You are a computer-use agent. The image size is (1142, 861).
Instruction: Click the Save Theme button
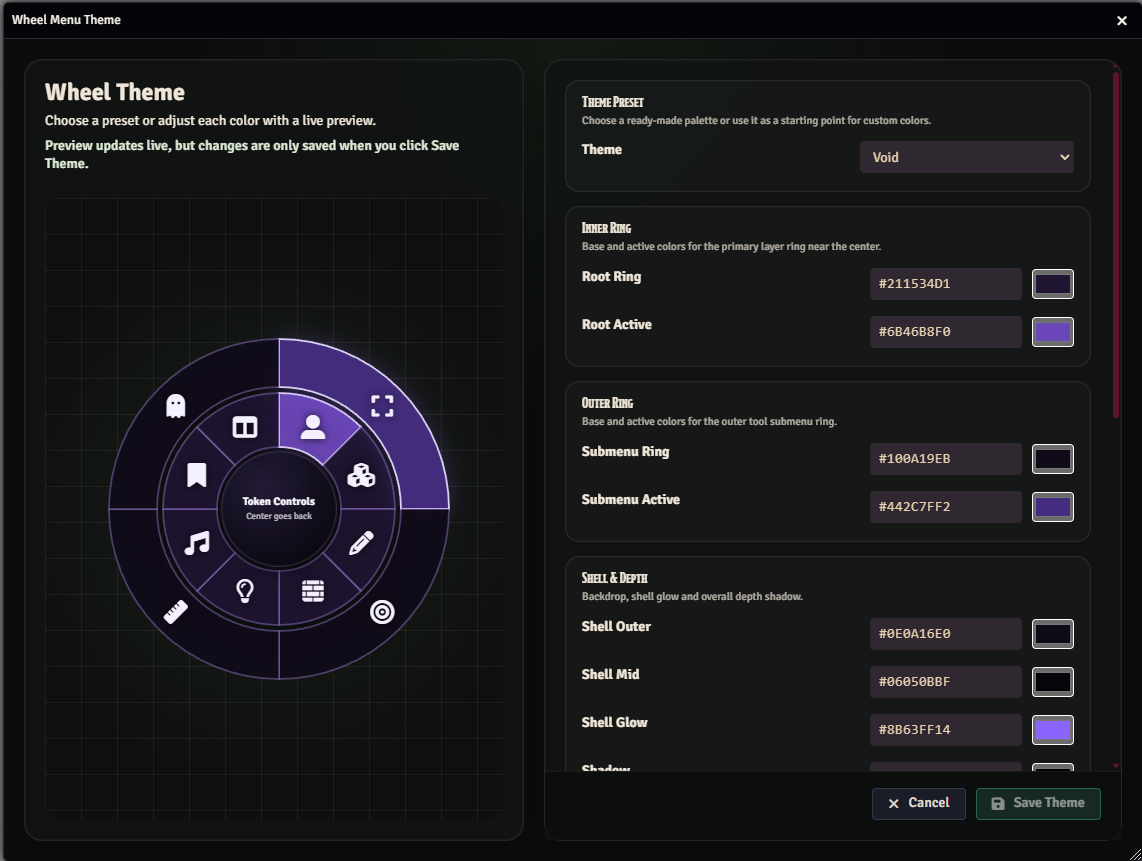[x=1038, y=803]
